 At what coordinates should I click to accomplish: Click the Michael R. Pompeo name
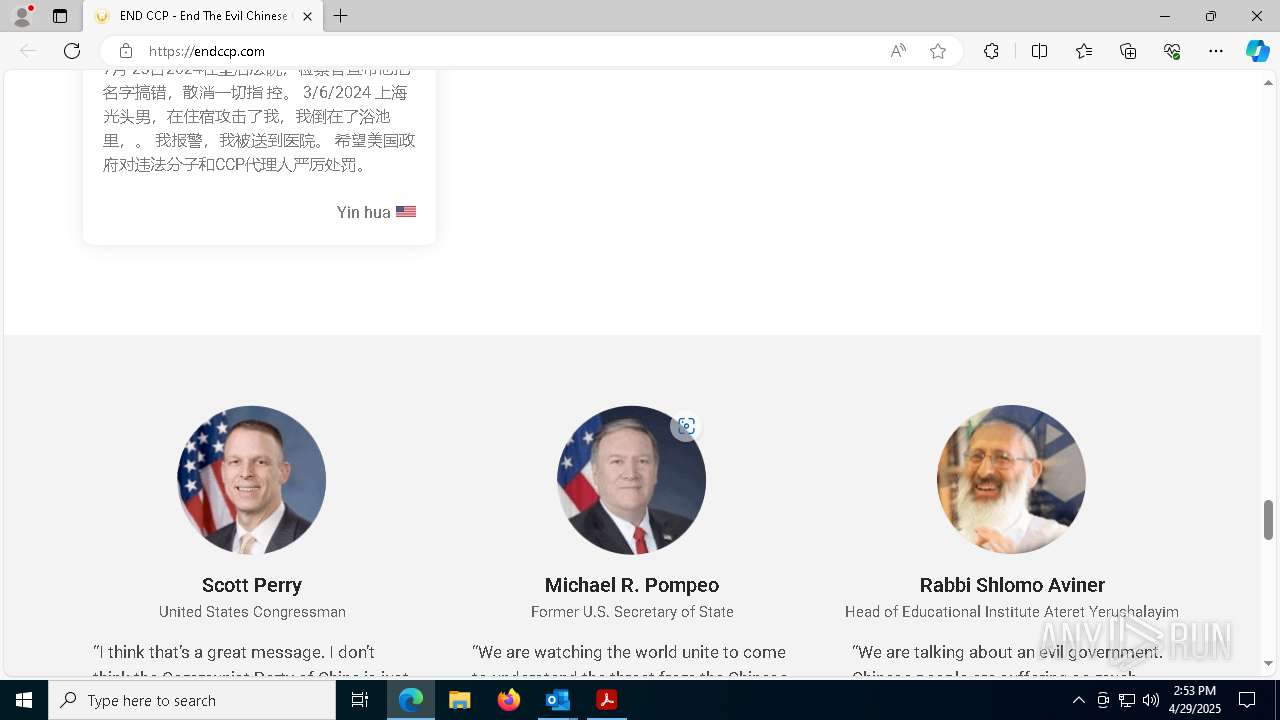[632, 585]
